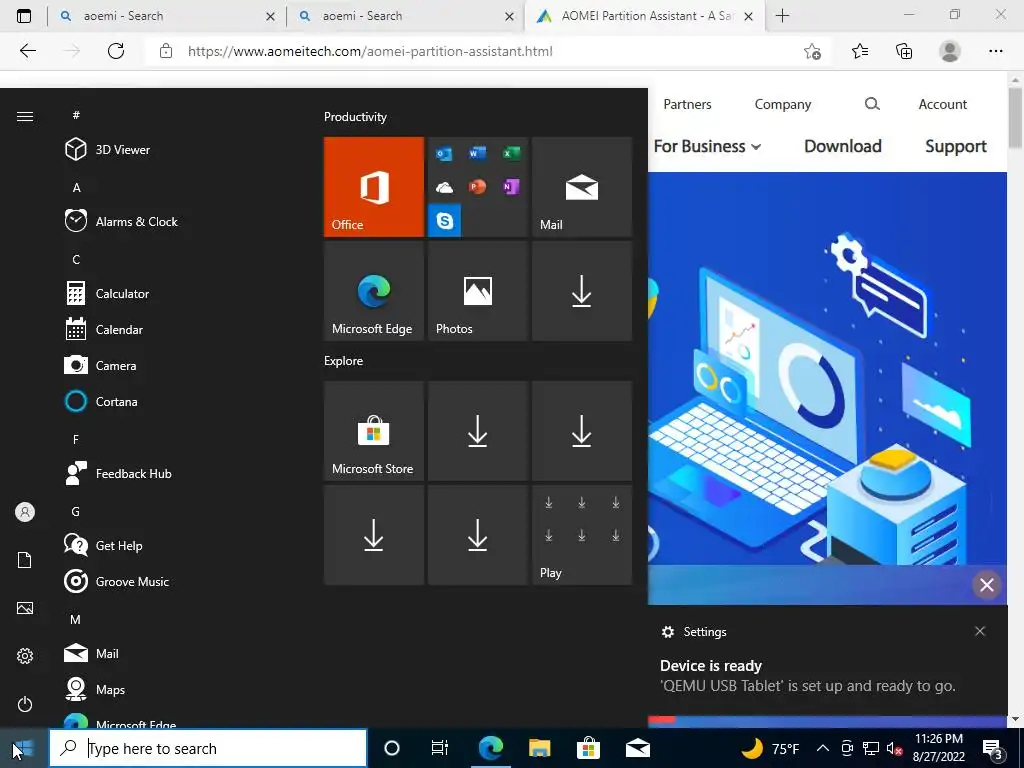Open the Microsoft Store tile
Image resolution: width=1024 pixels, height=768 pixels.
(374, 431)
